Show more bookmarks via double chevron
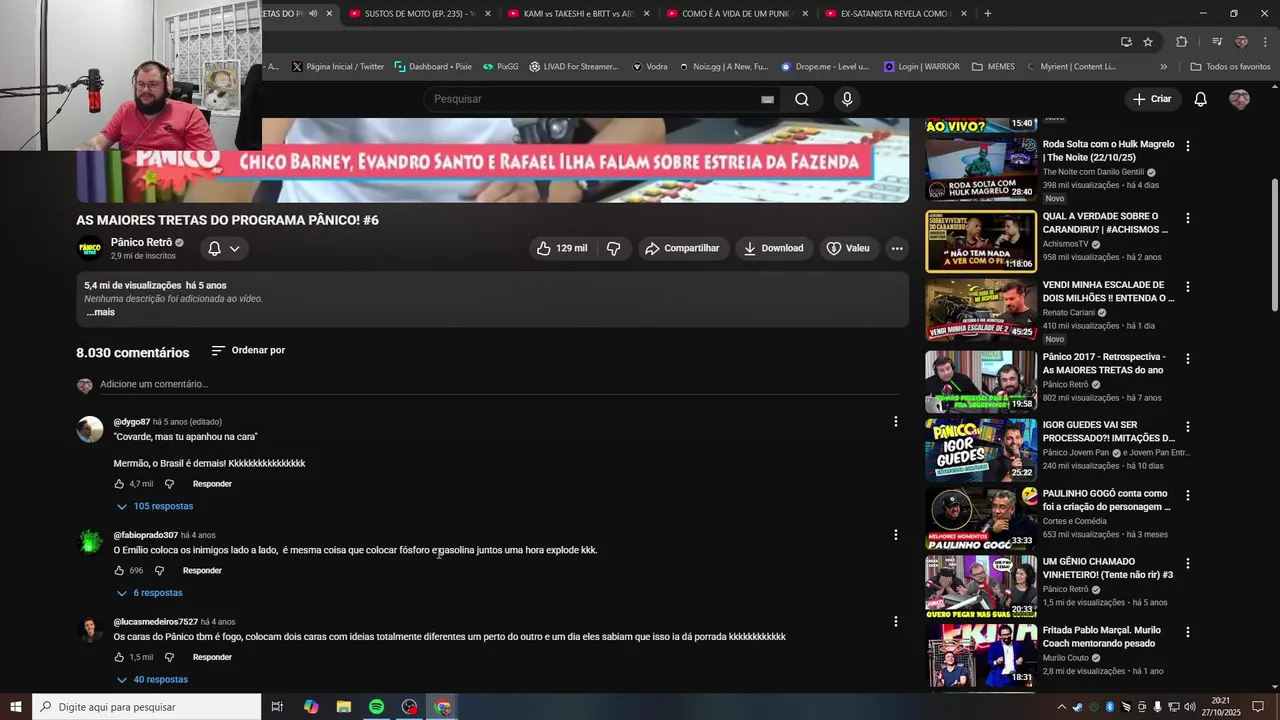Viewport: 1280px width, 720px height. [x=1163, y=67]
